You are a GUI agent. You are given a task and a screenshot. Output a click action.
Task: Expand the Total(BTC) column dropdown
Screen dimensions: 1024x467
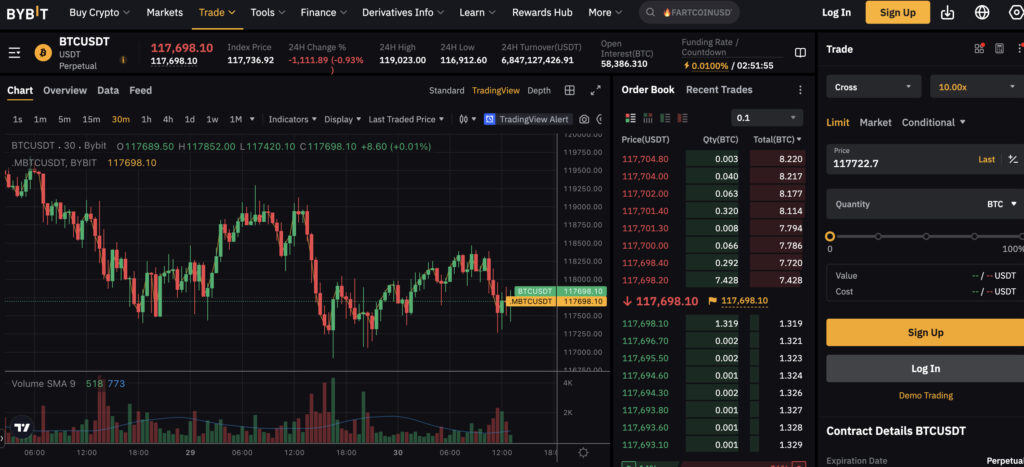(x=778, y=139)
